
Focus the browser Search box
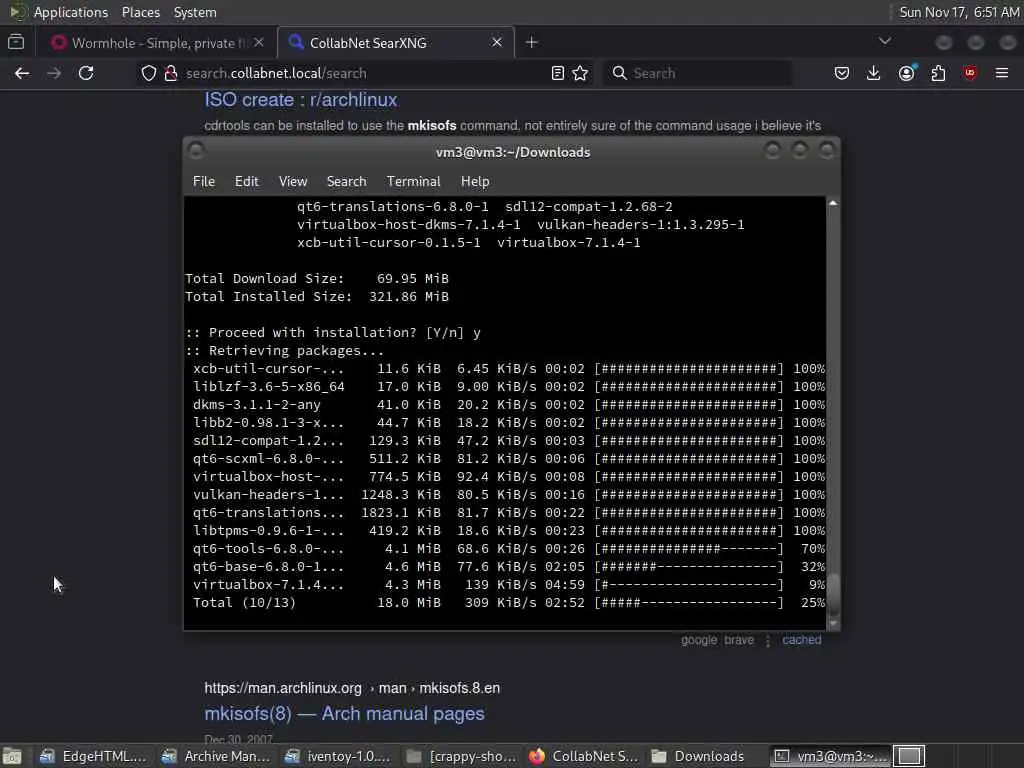coord(697,73)
